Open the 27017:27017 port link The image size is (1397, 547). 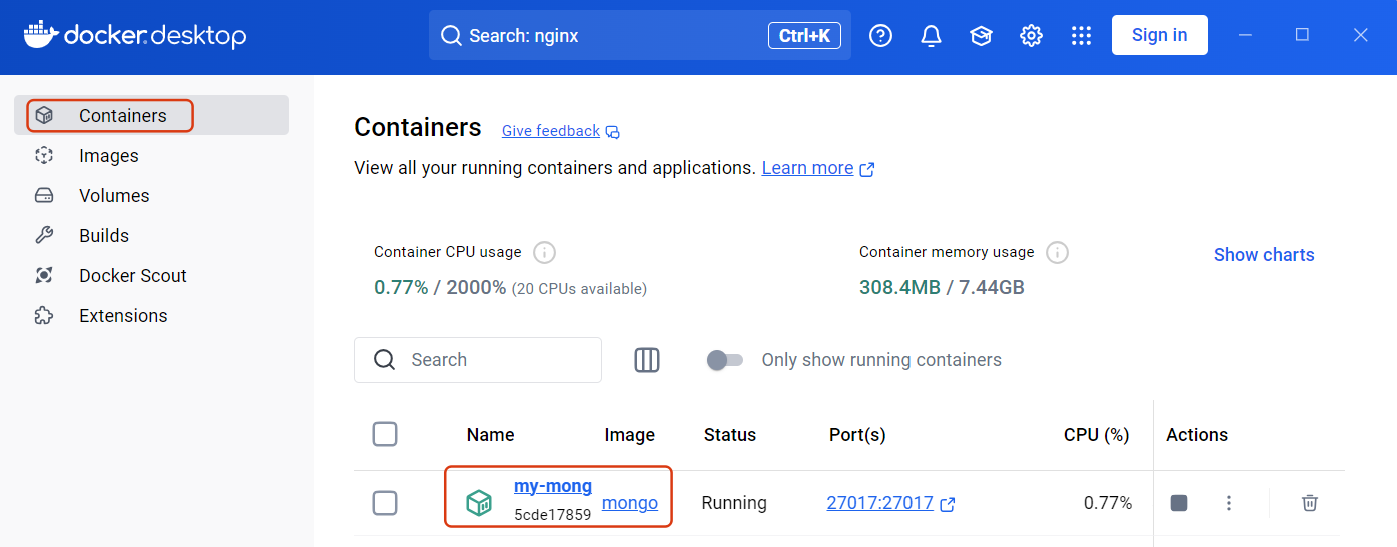pyautogui.click(x=880, y=503)
